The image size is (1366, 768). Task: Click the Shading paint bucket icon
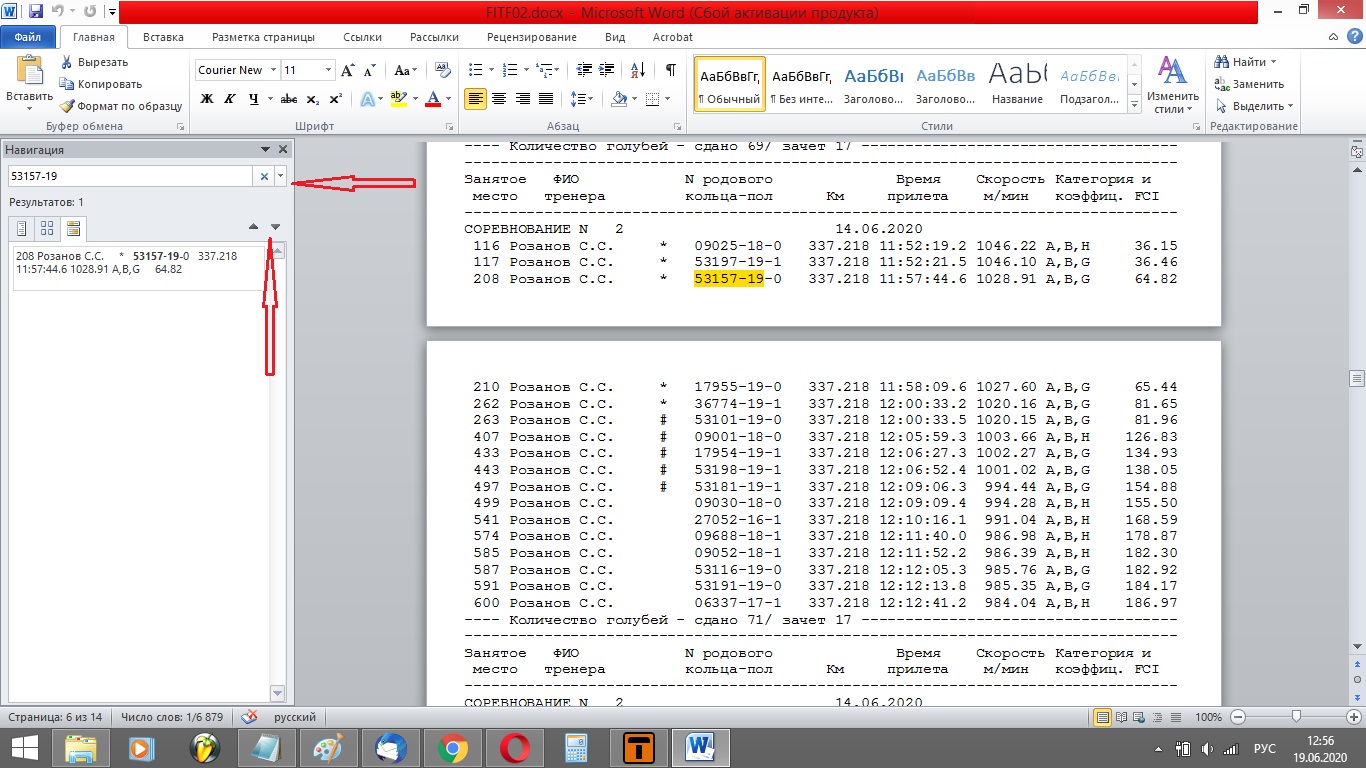[x=619, y=99]
